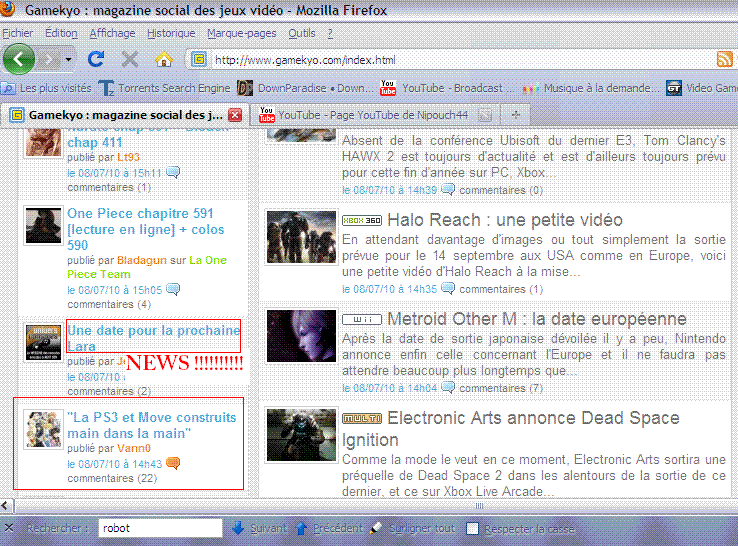The width and height of the screenshot is (738, 546).
Task: Enable Respecter la casse checkbox
Action: tap(472, 529)
